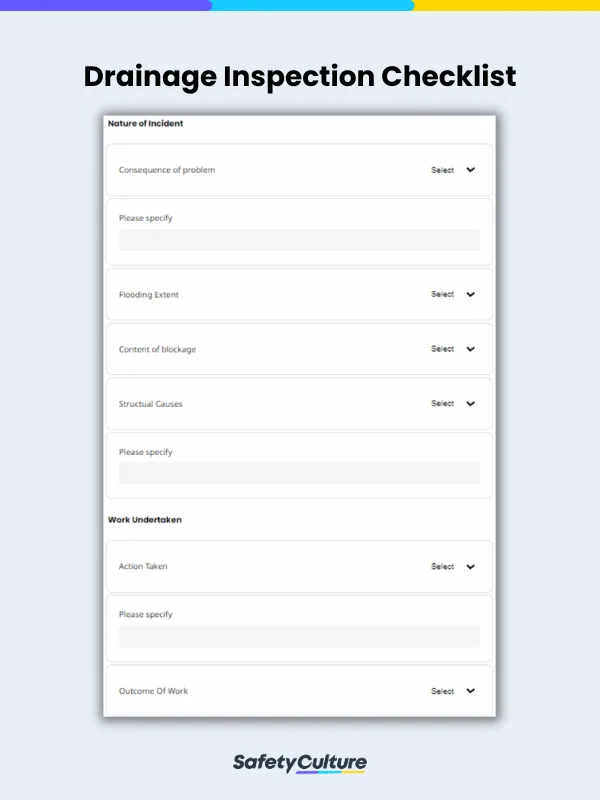Focus the Please specify field under Consequence
Screen dimensions: 600x800
[x=299, y=240]
